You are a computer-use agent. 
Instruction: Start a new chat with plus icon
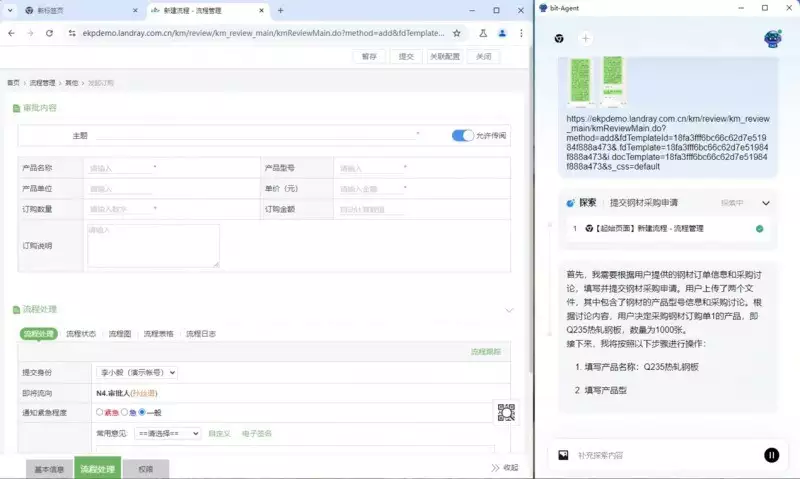tap(586, 38)
